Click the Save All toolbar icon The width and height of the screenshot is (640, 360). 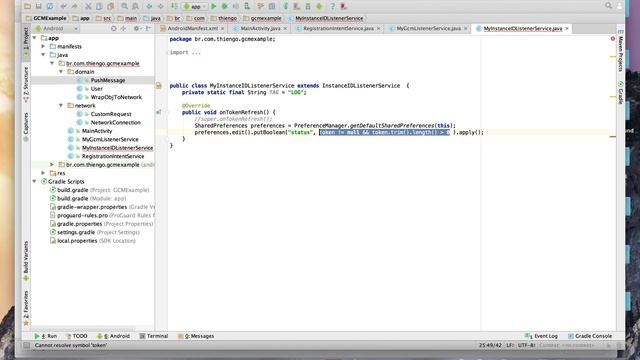point(38,6)
